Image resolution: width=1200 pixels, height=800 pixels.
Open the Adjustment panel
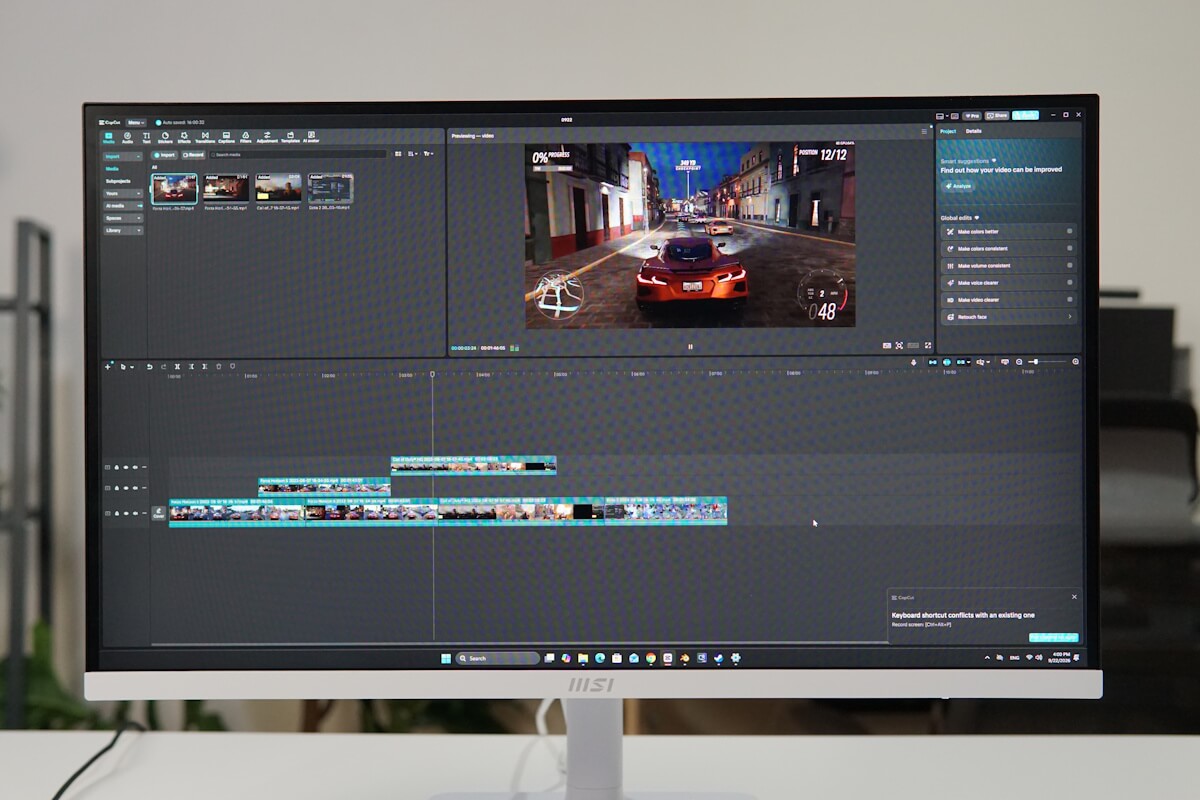click(x=267, y=137)
